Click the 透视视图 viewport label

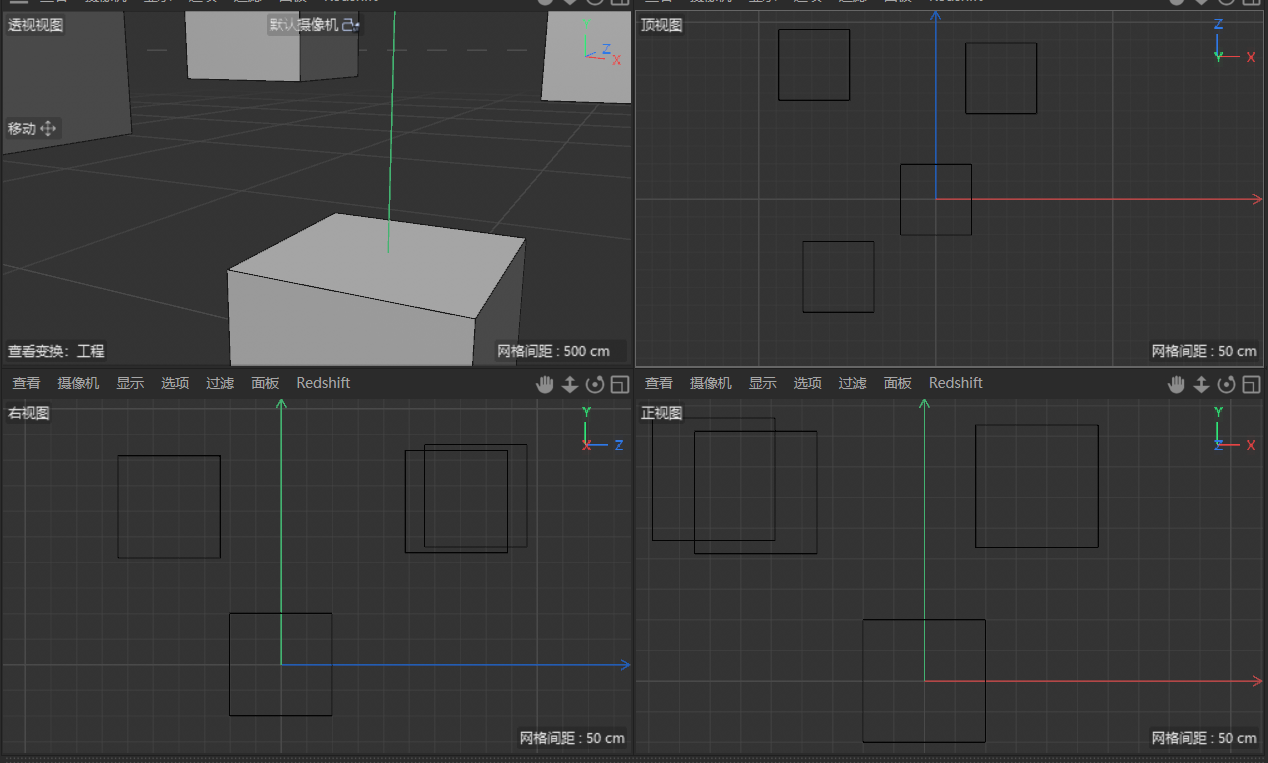(36, 25)
